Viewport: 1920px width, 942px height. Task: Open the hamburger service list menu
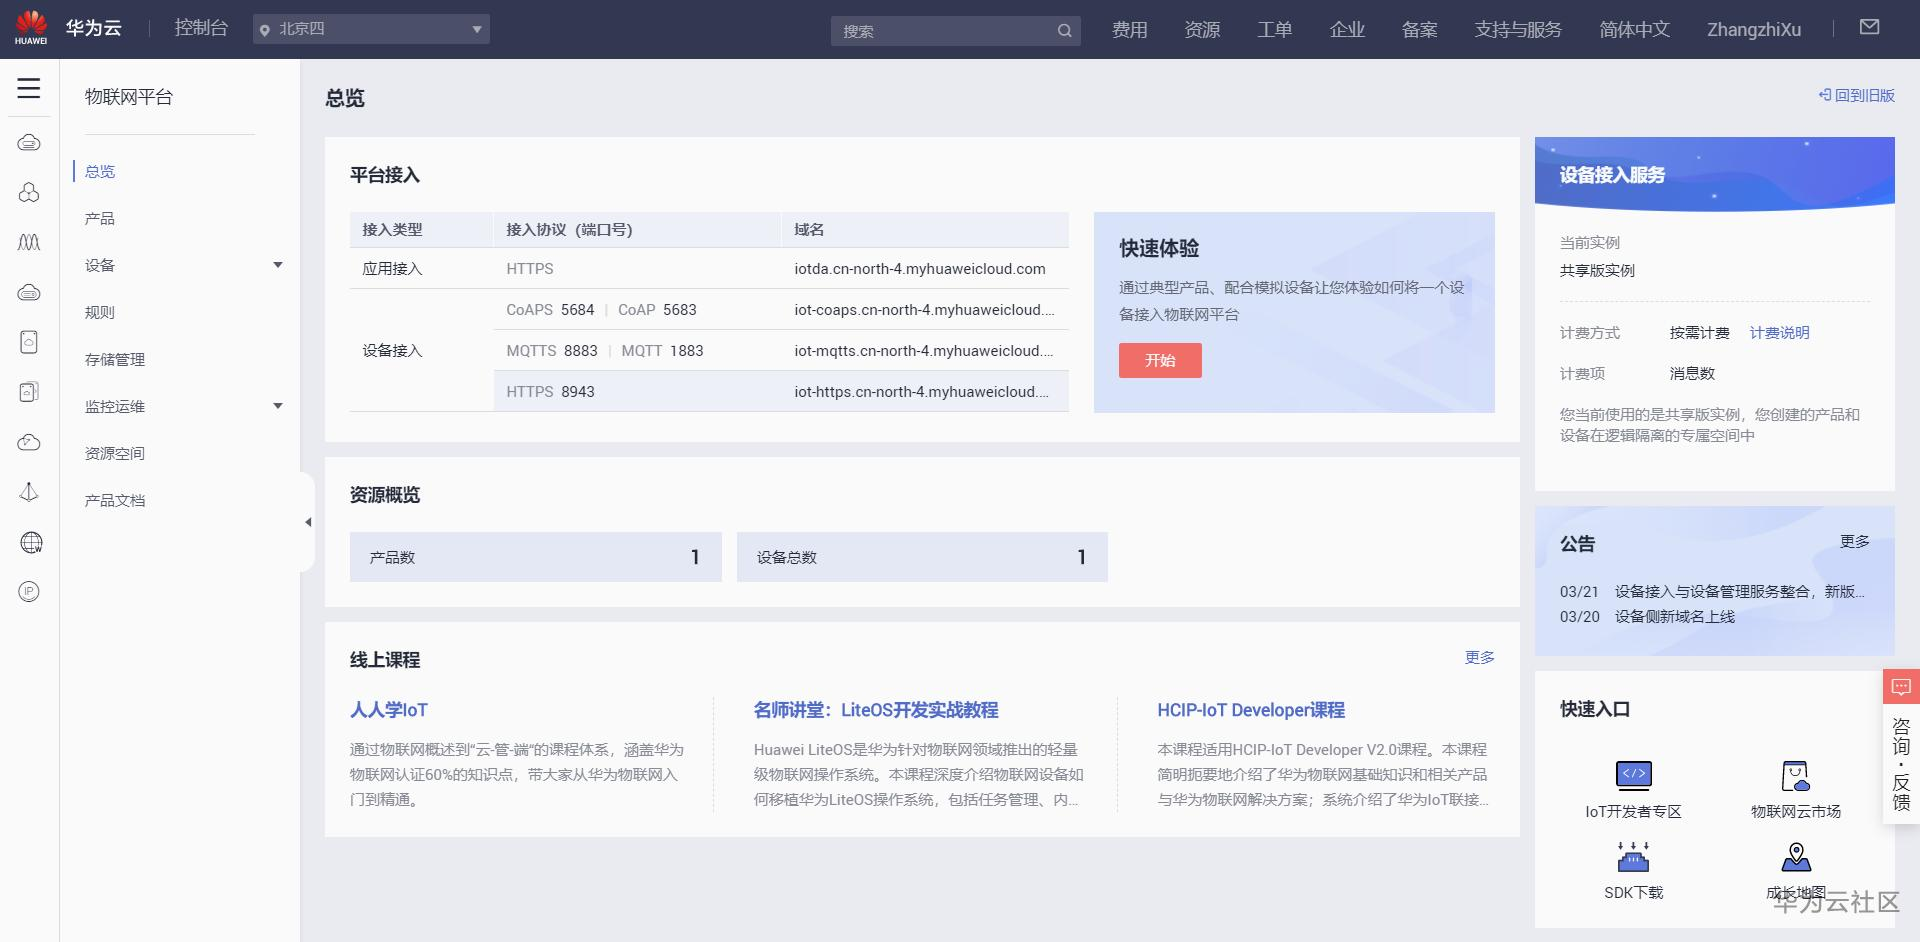tap(29, 88)
